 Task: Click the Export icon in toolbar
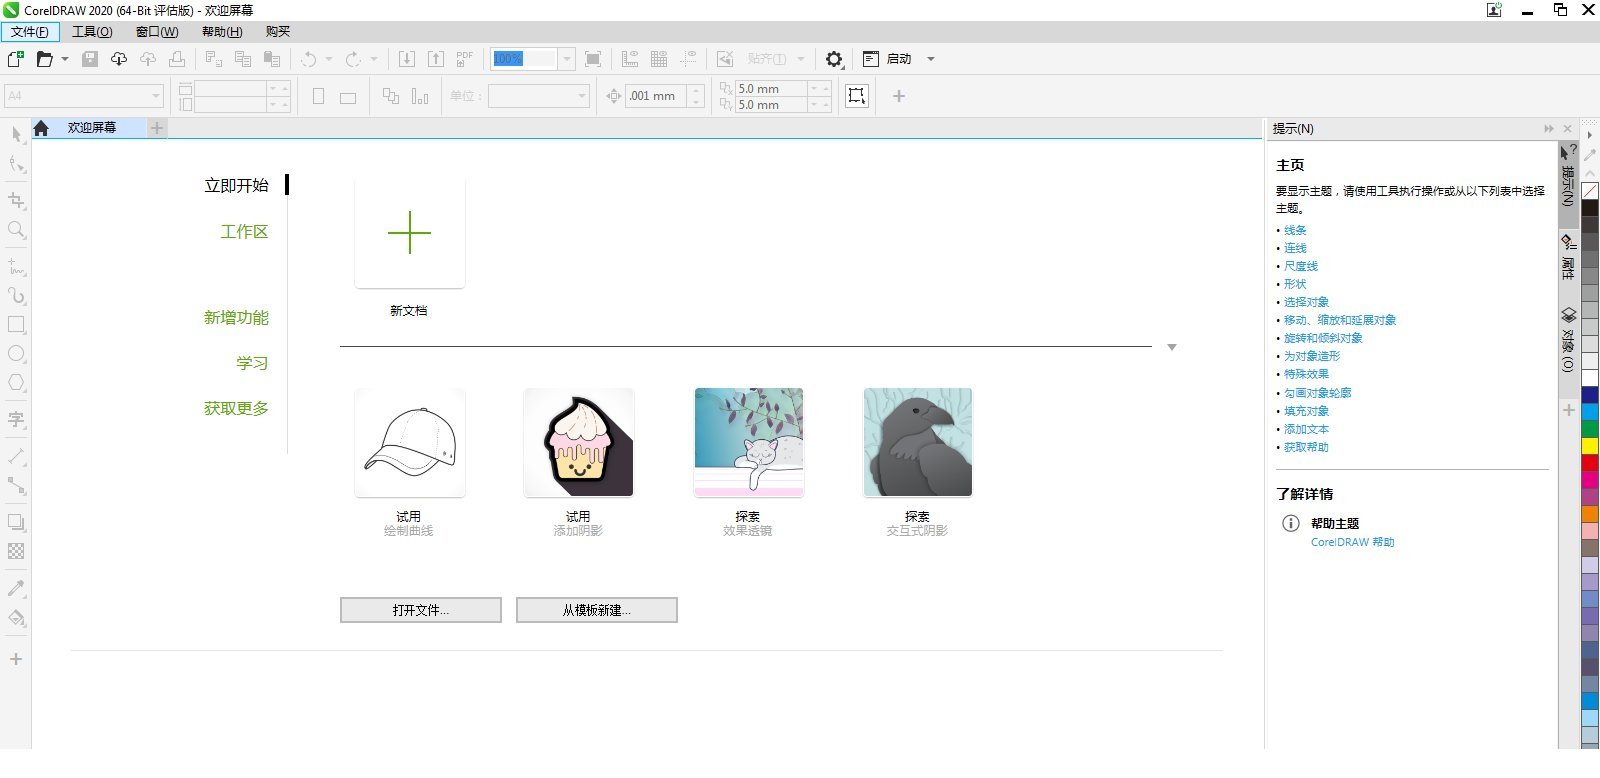click(x=436, y=59)
